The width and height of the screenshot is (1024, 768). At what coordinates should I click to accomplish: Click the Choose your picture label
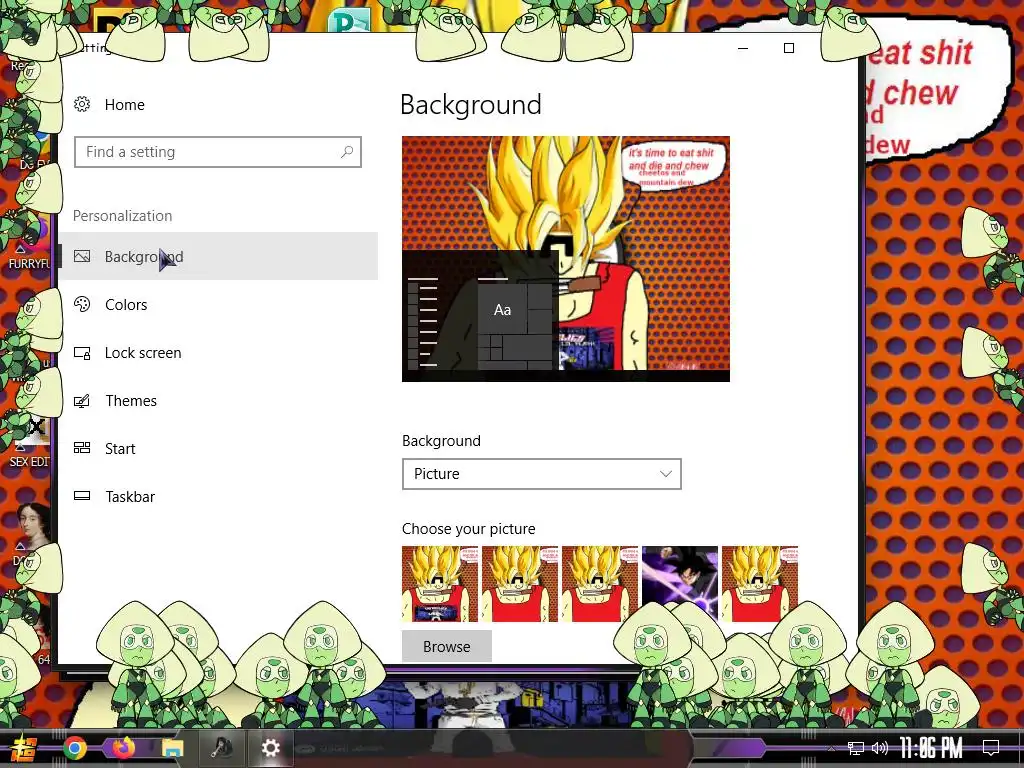468,529
